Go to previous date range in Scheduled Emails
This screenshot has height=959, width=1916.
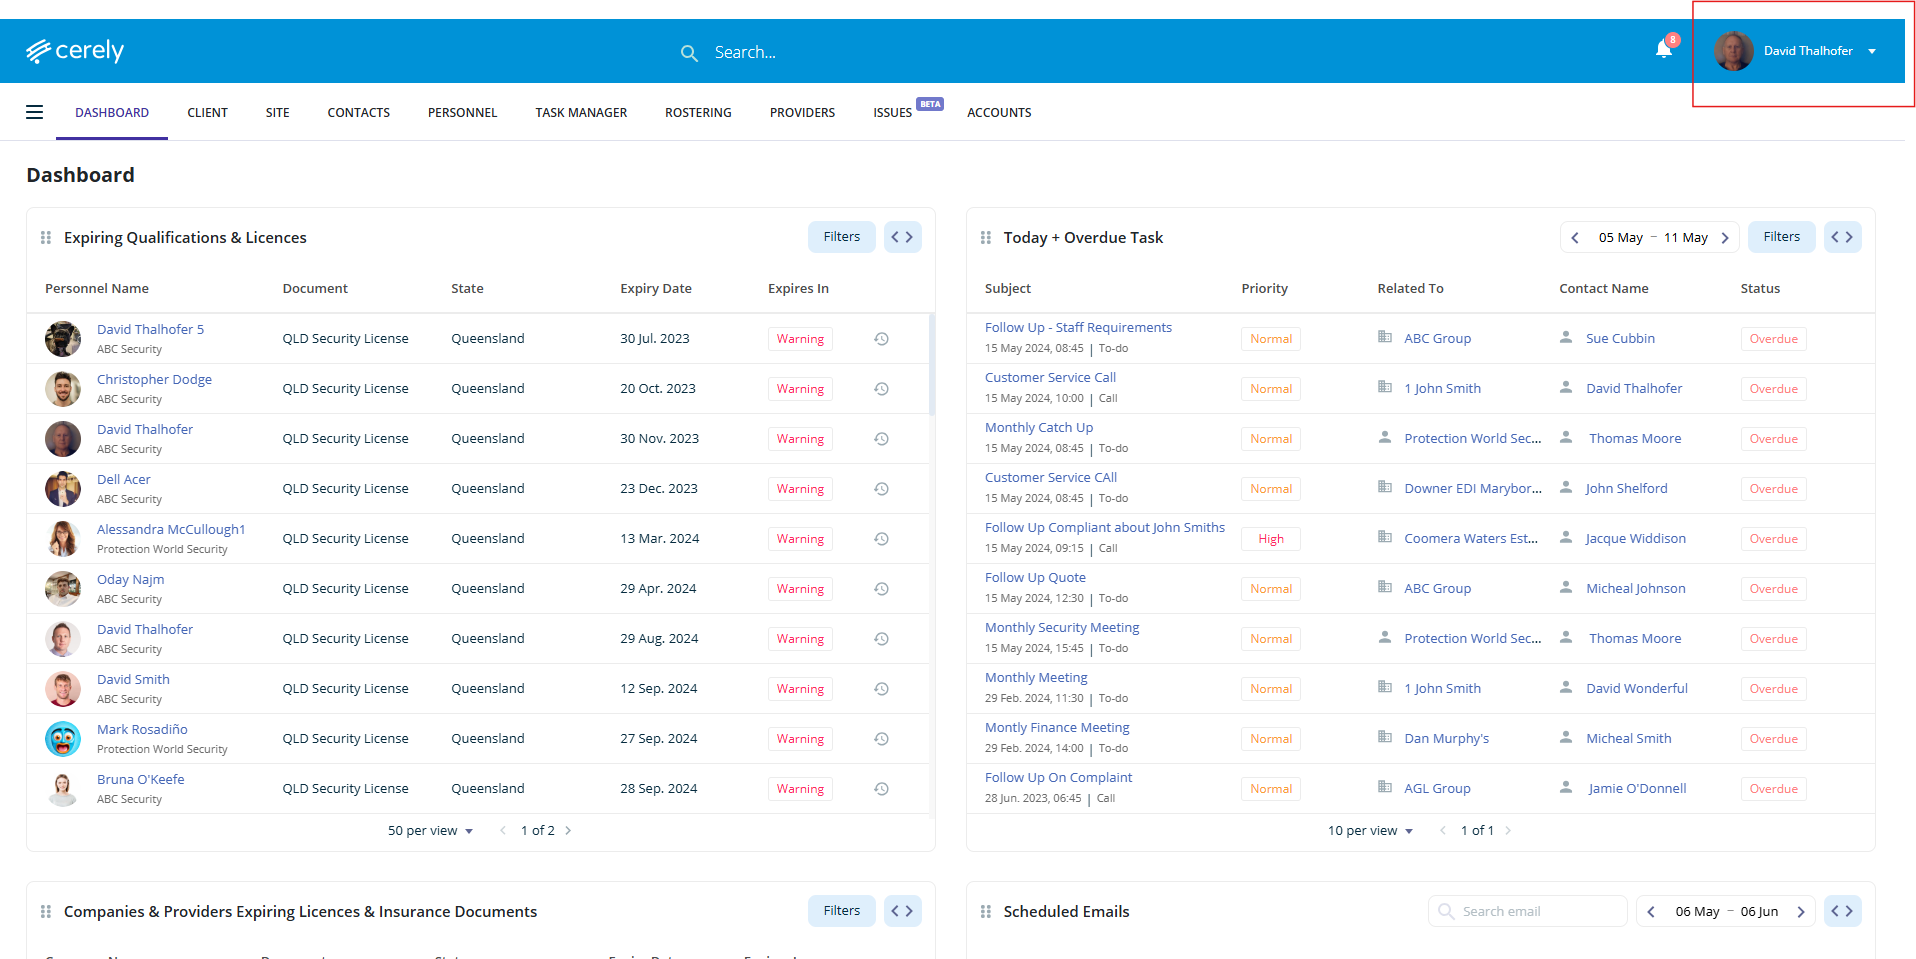(1651, 912)
